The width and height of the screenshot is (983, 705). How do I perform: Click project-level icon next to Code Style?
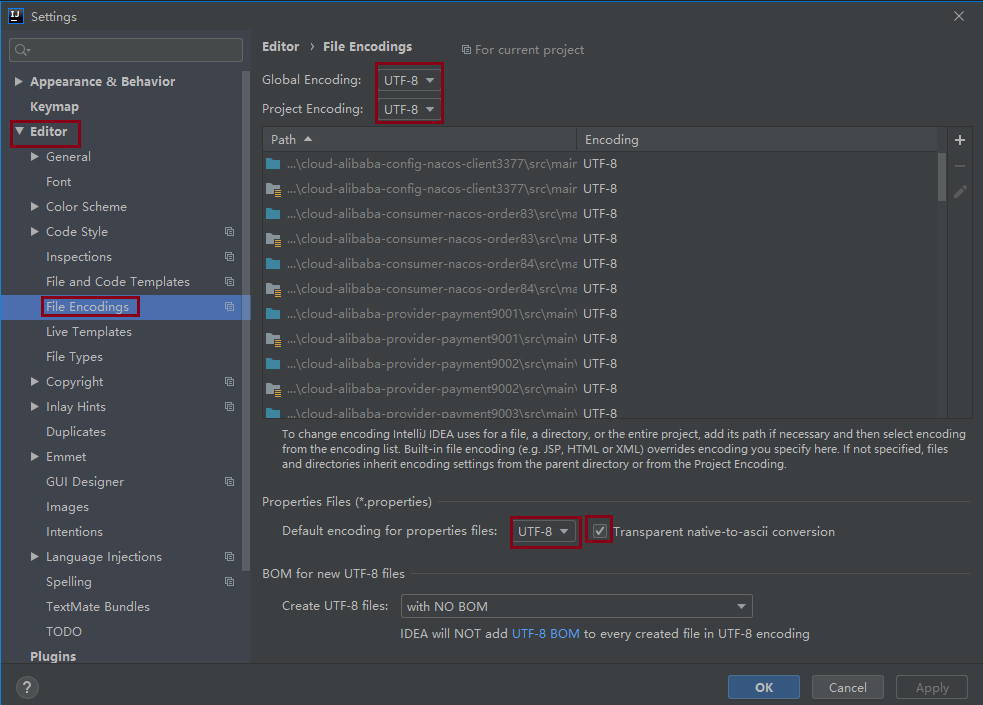click(229, 232)
